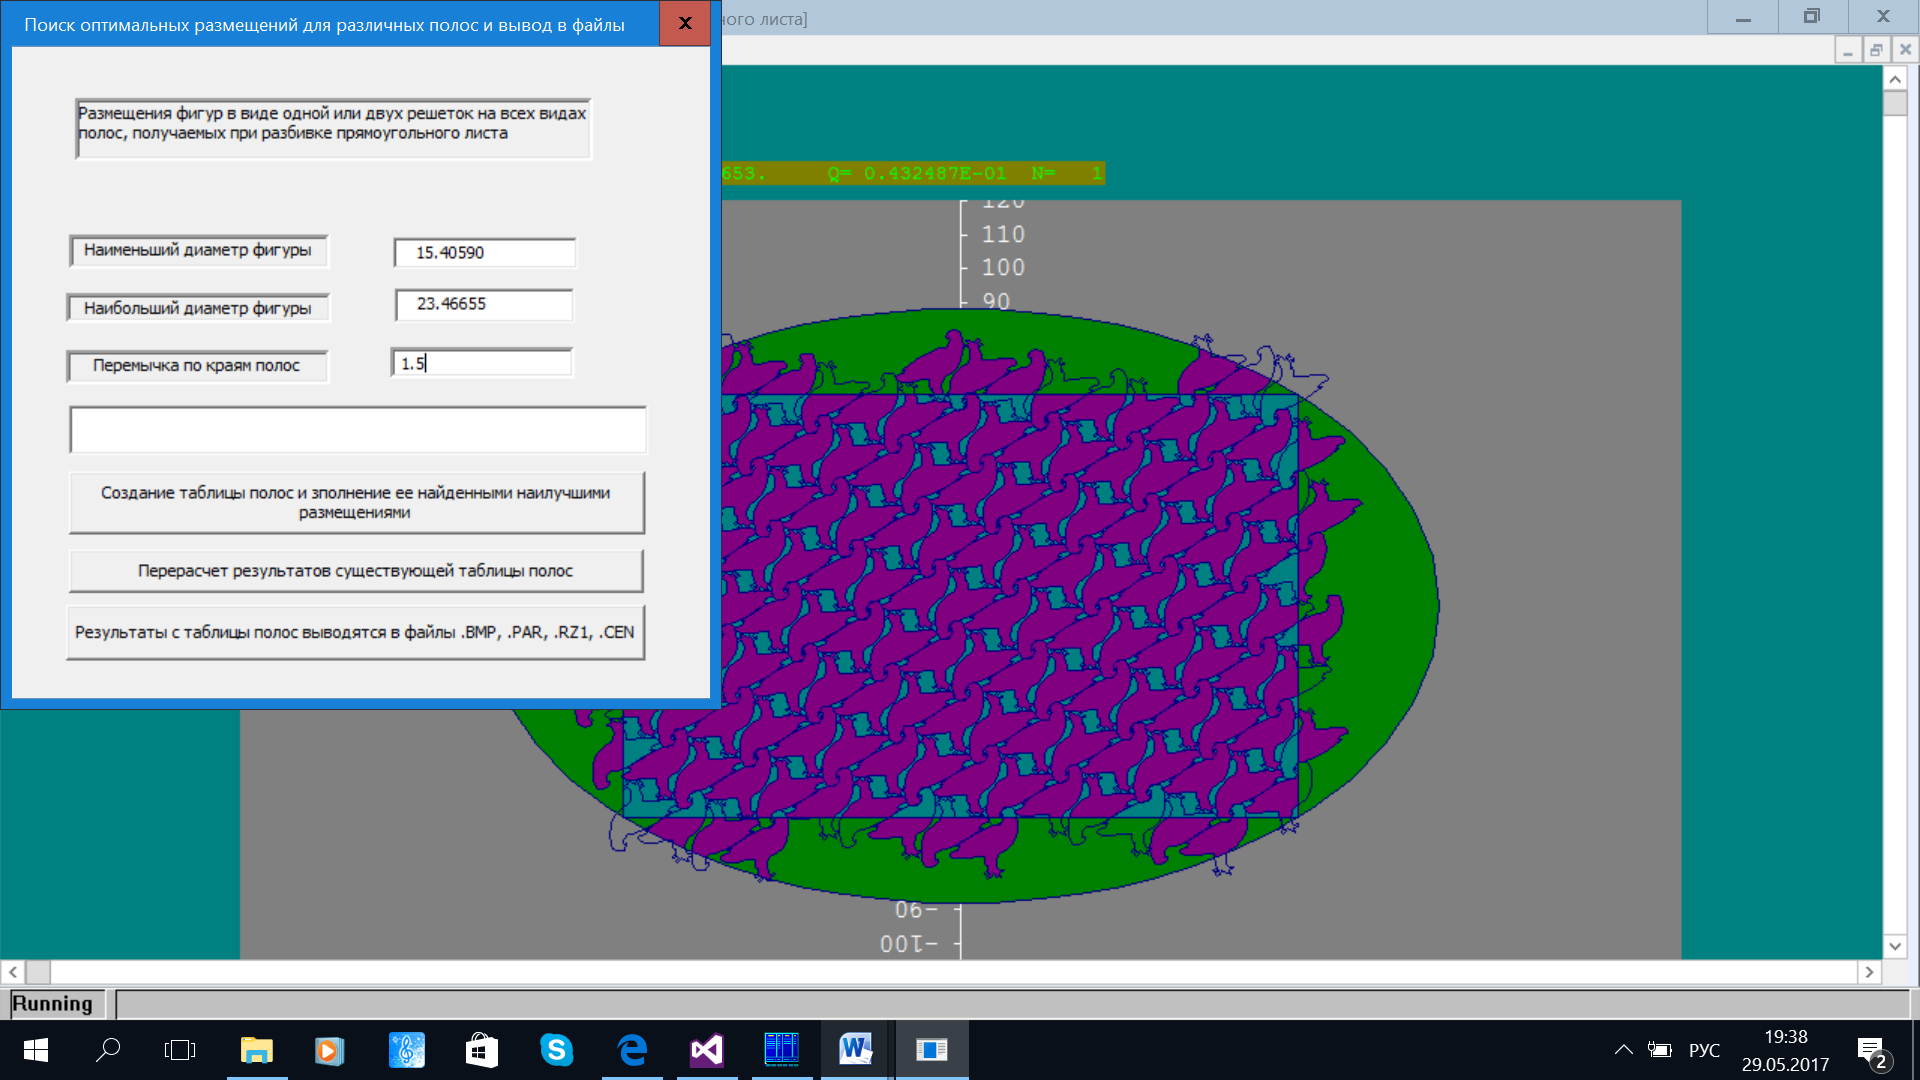Open Action Center notifications icon
This screenshot has width=1920, height=1080.
click(1871, 1051)
